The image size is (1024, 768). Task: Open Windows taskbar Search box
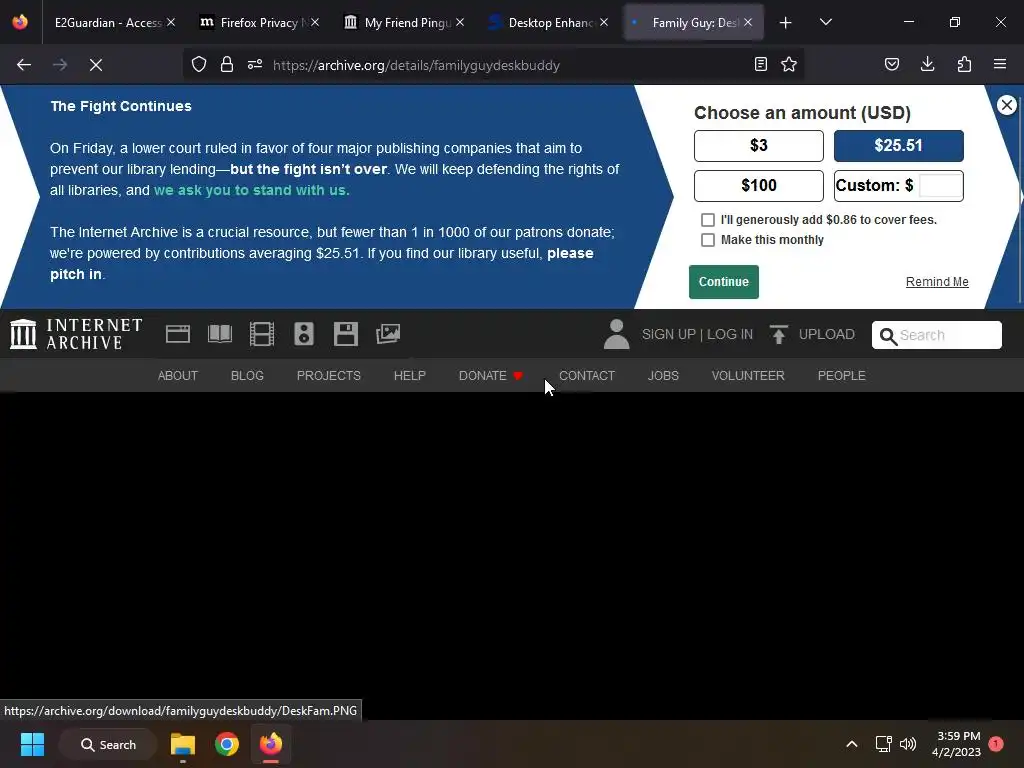pyautogui.click(x=108, y=744)
